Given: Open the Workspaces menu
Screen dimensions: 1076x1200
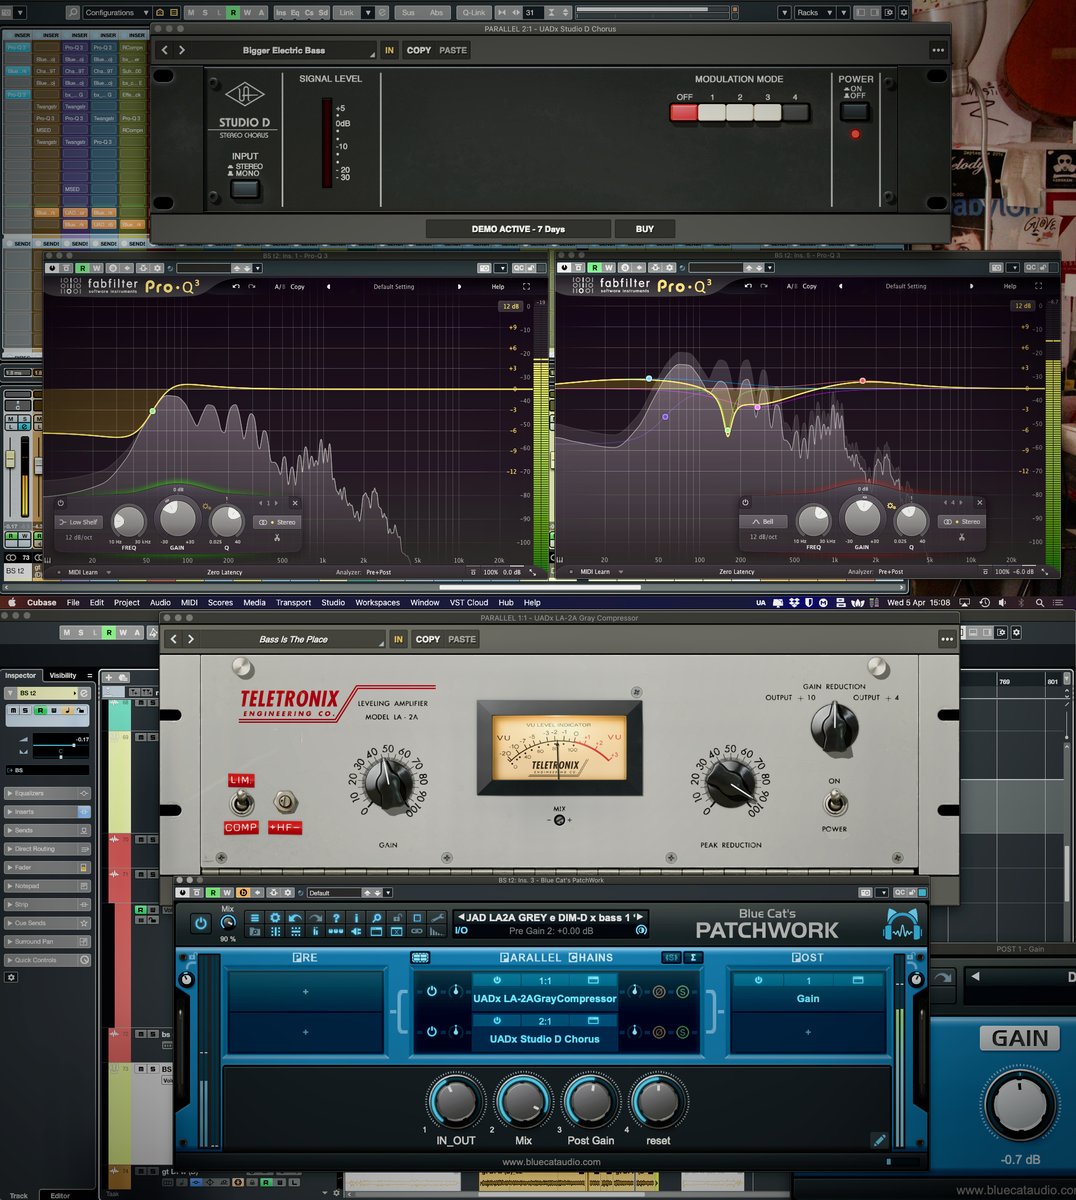Looking at the screenshot, I should (x=377, y=603).
